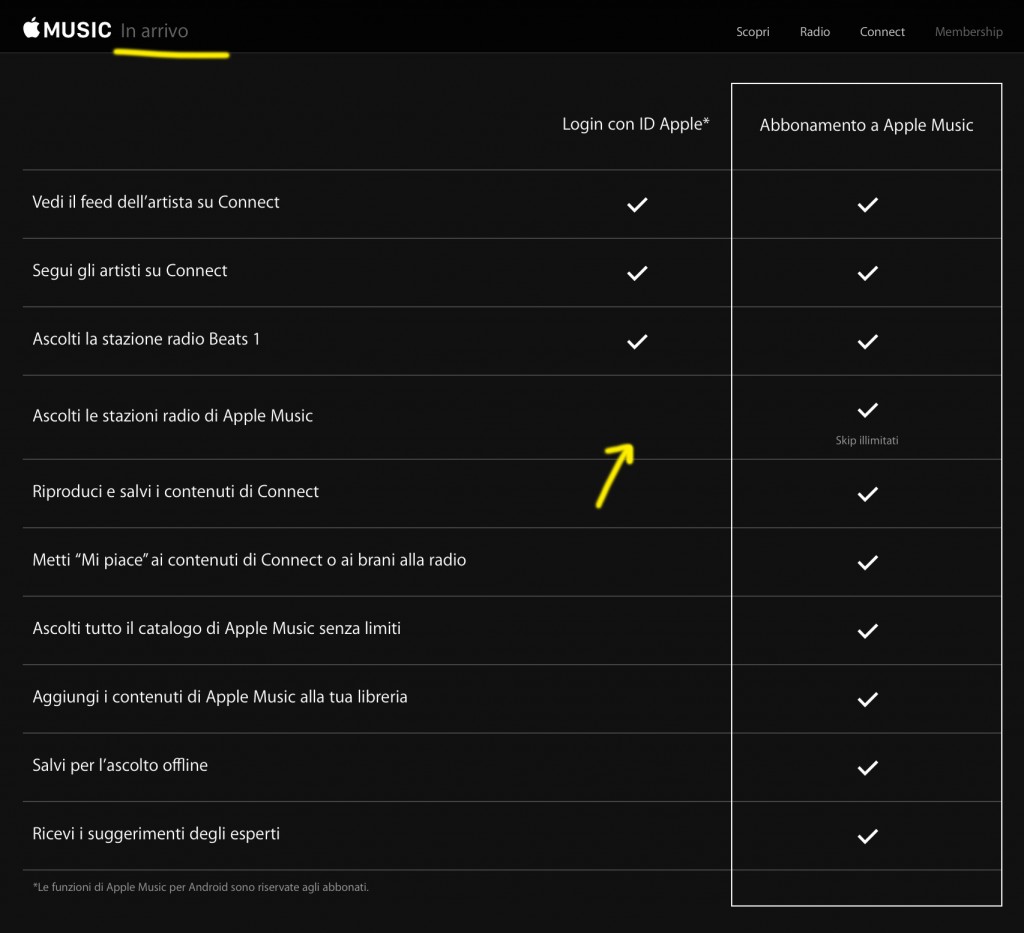Click Apple ID checkmark for artist feed row
Image resolution: width=1024 pixels, height=933 pixels.
tap(637, 205)
